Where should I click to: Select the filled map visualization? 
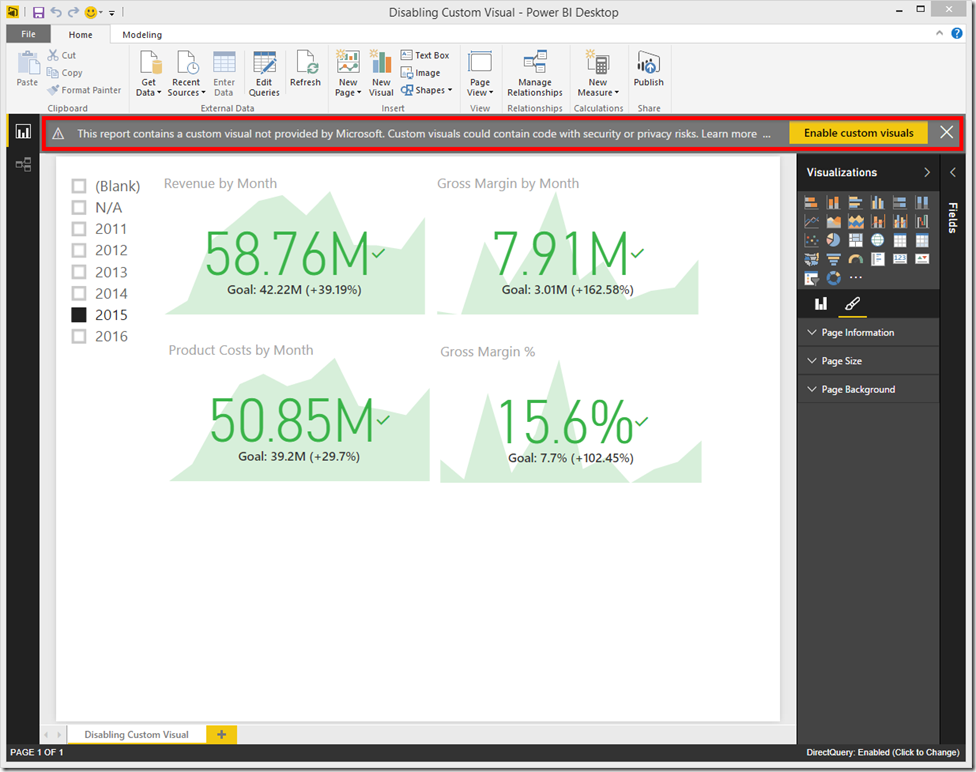(811, 259)
